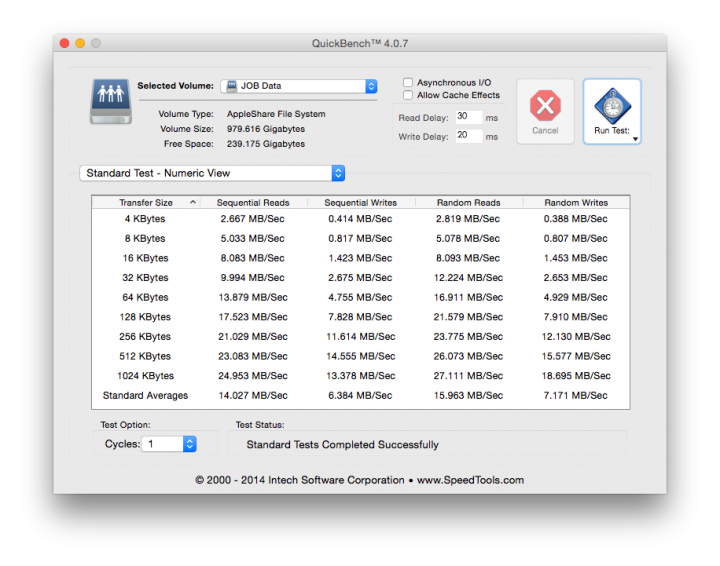Click the 979.616 Gigabytes volume size text
Screen dimensions: 720x566
[x=266, y=129]
